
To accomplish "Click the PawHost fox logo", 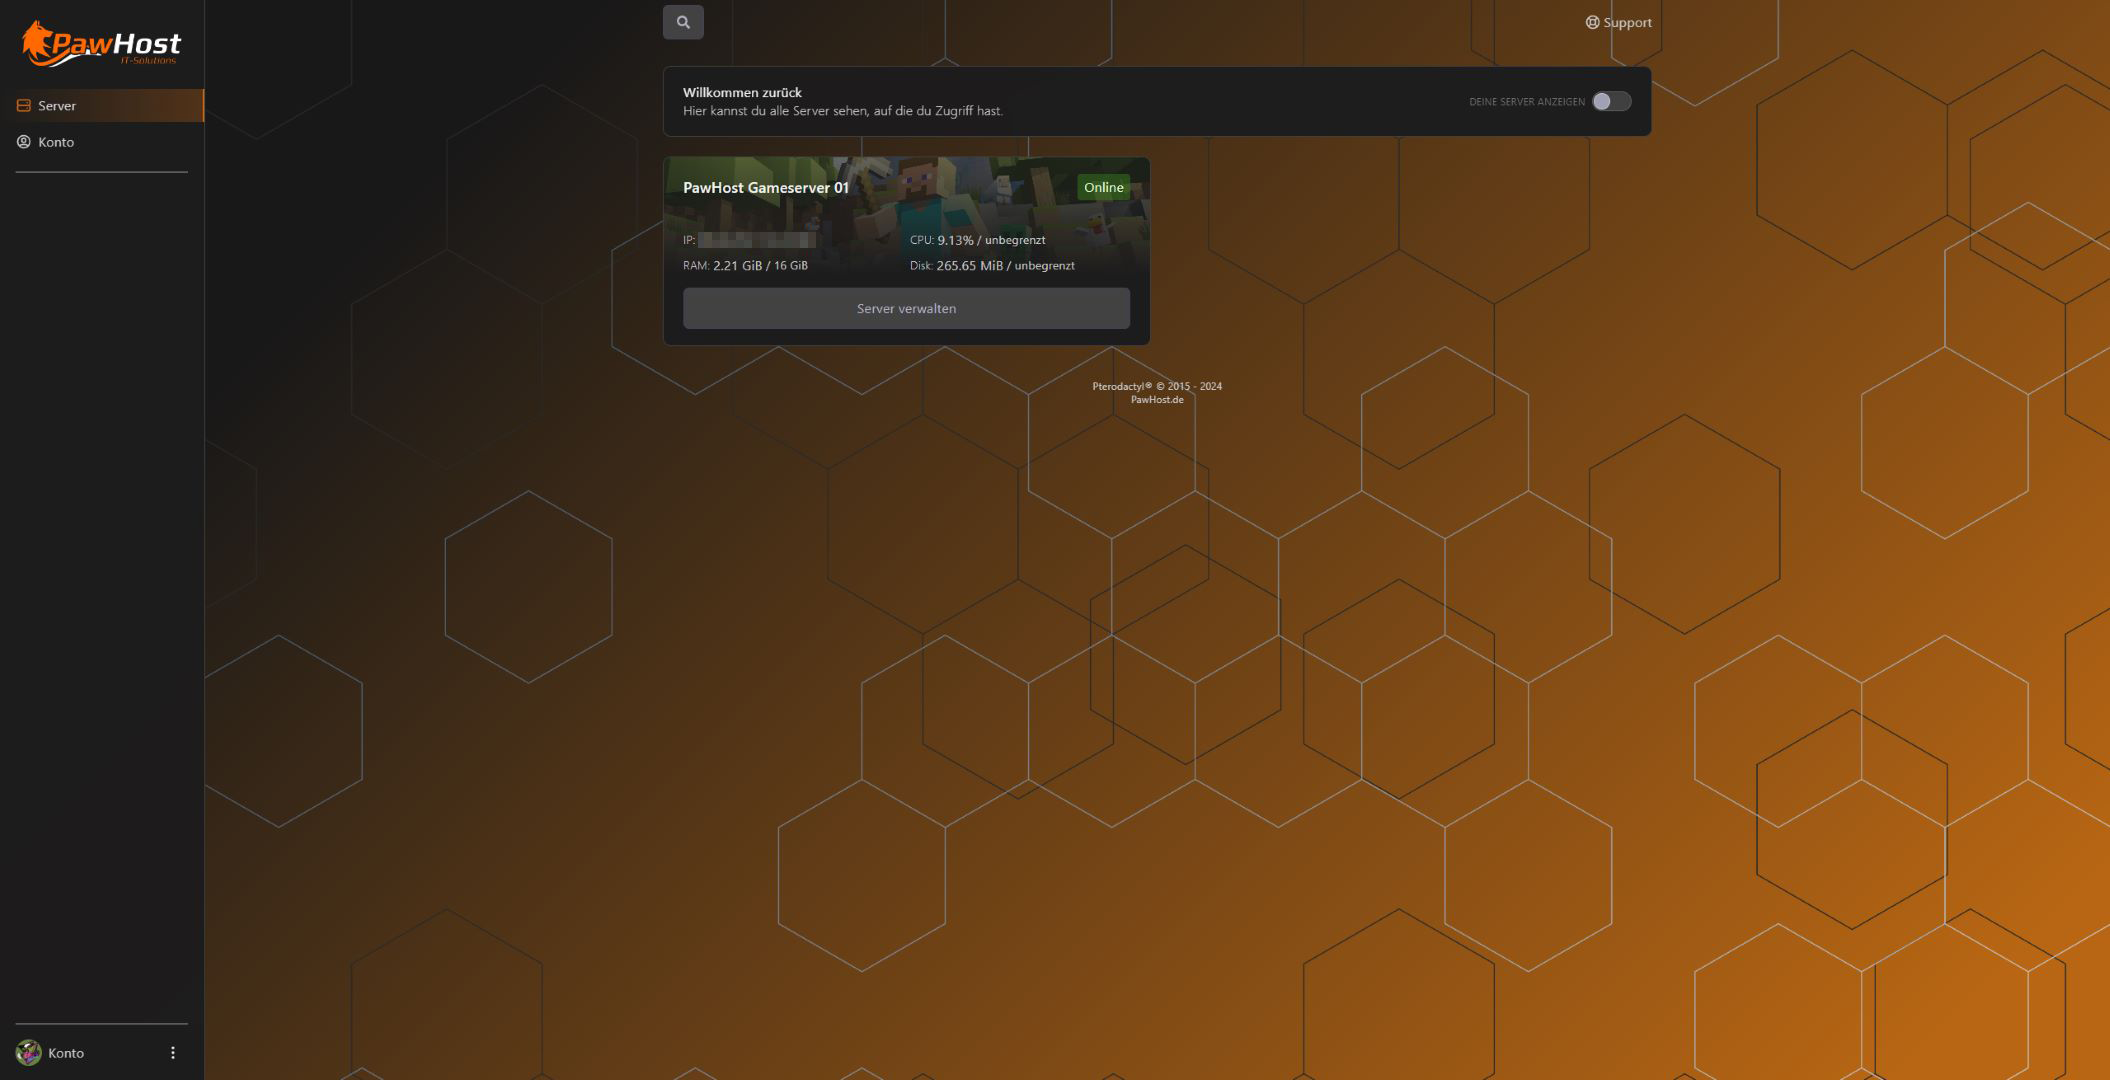I will pos(100,45).
